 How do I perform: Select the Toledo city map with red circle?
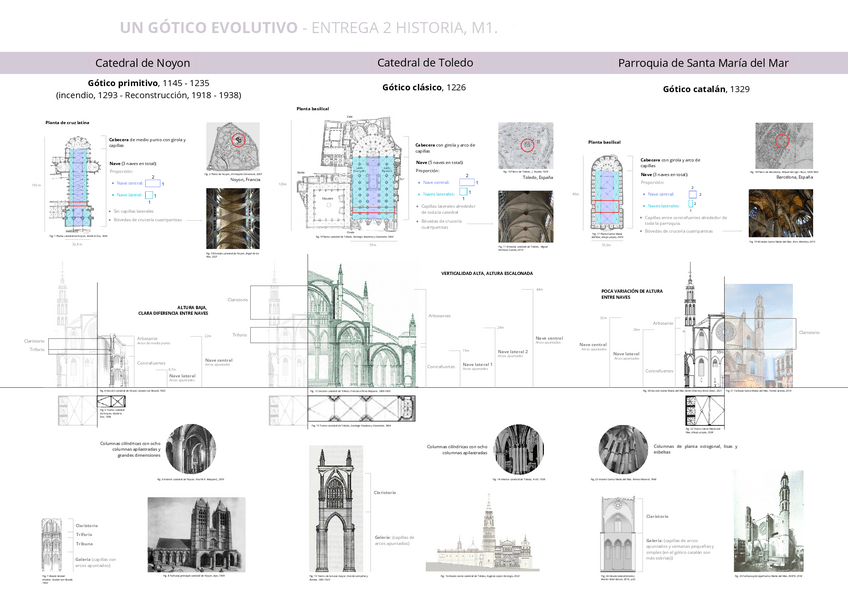tap(527, 144)
